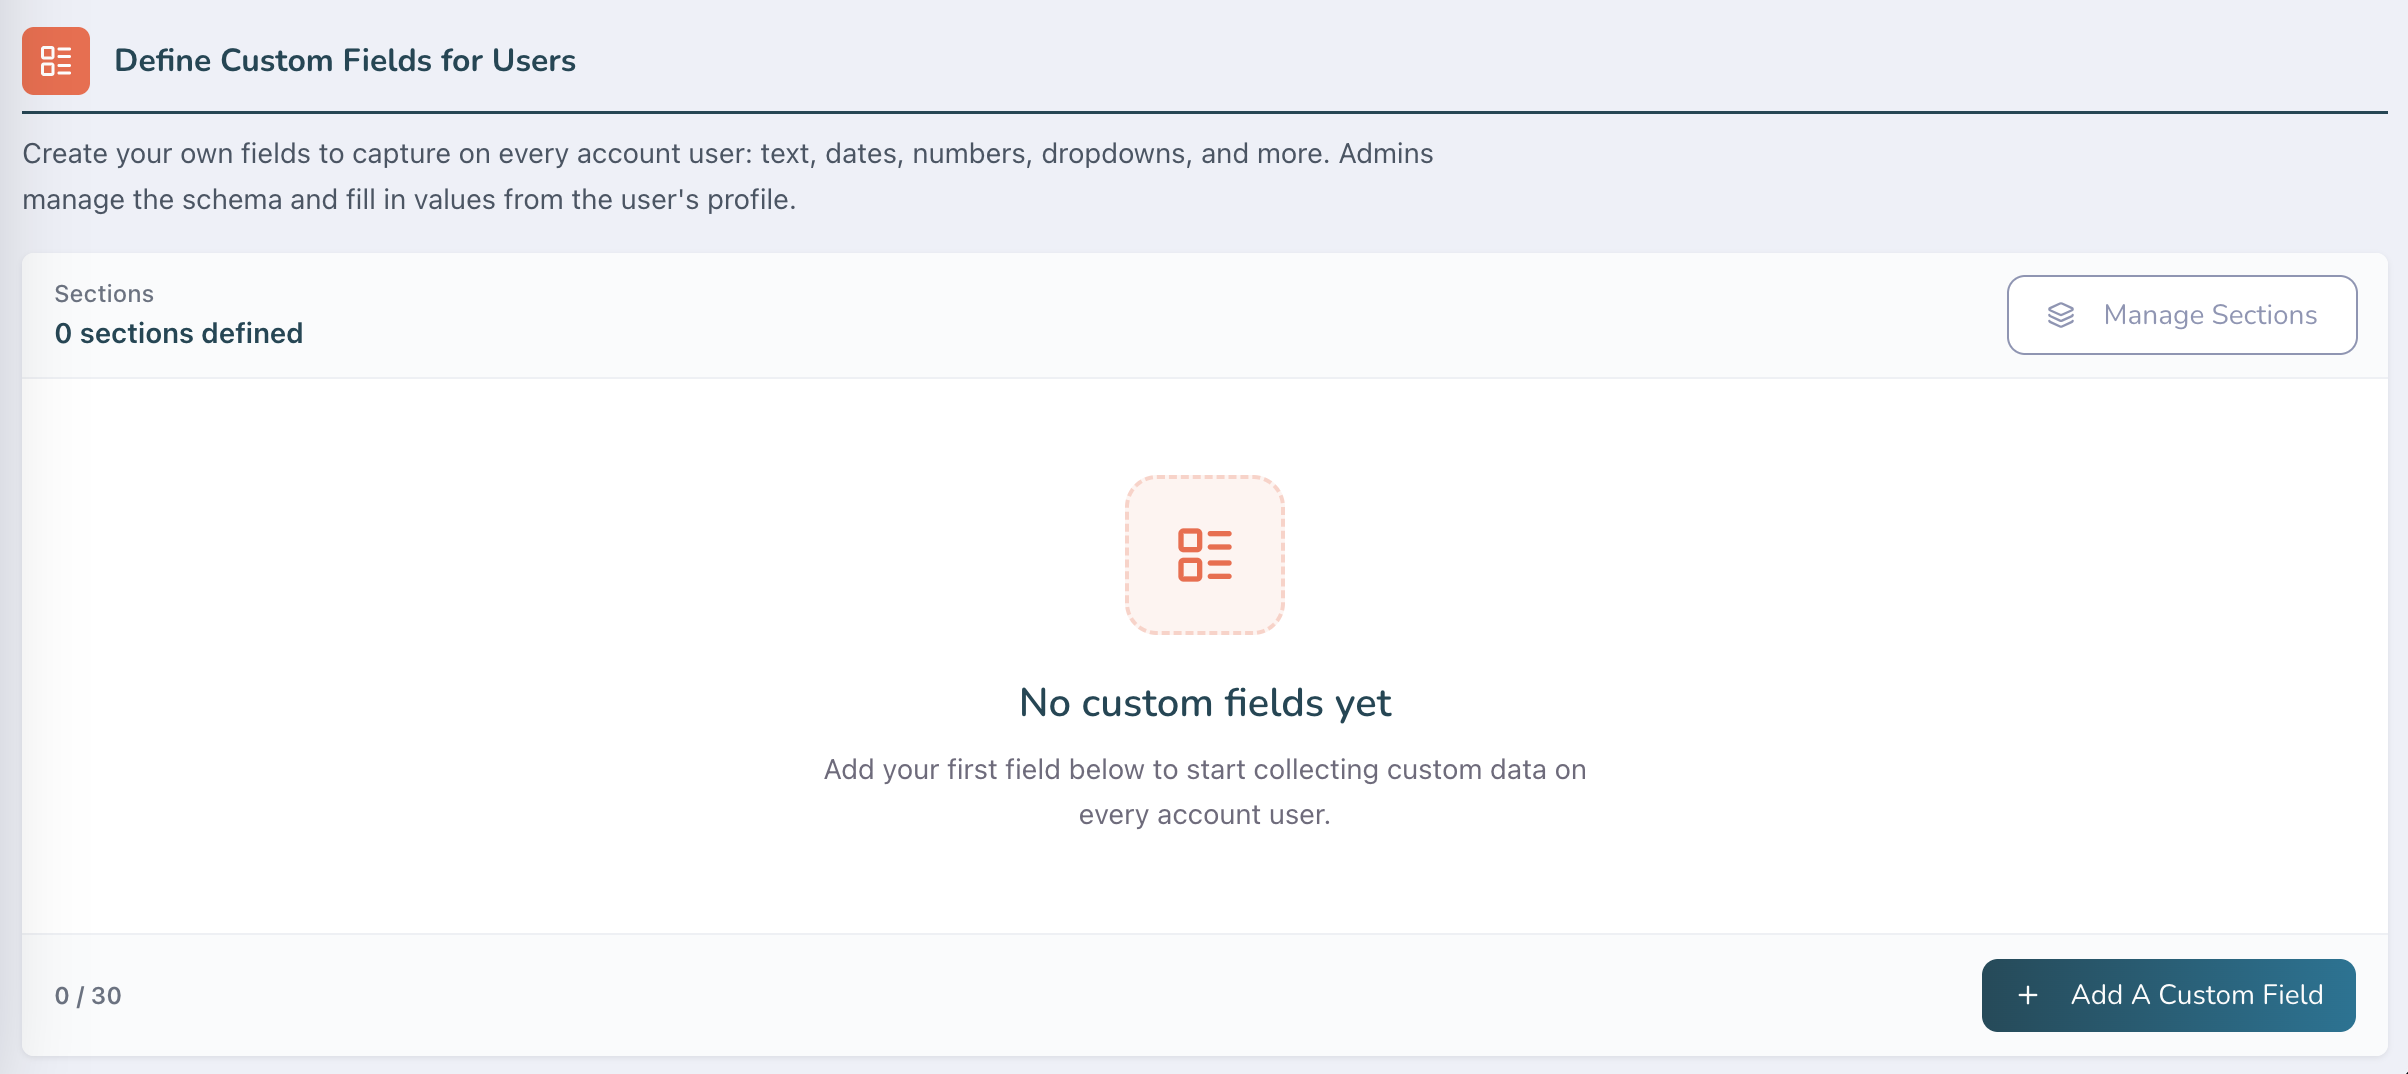Click the horizontal divider under the heading
The height and width of the screenshot is (1074, 2408).
point(1205,112)
